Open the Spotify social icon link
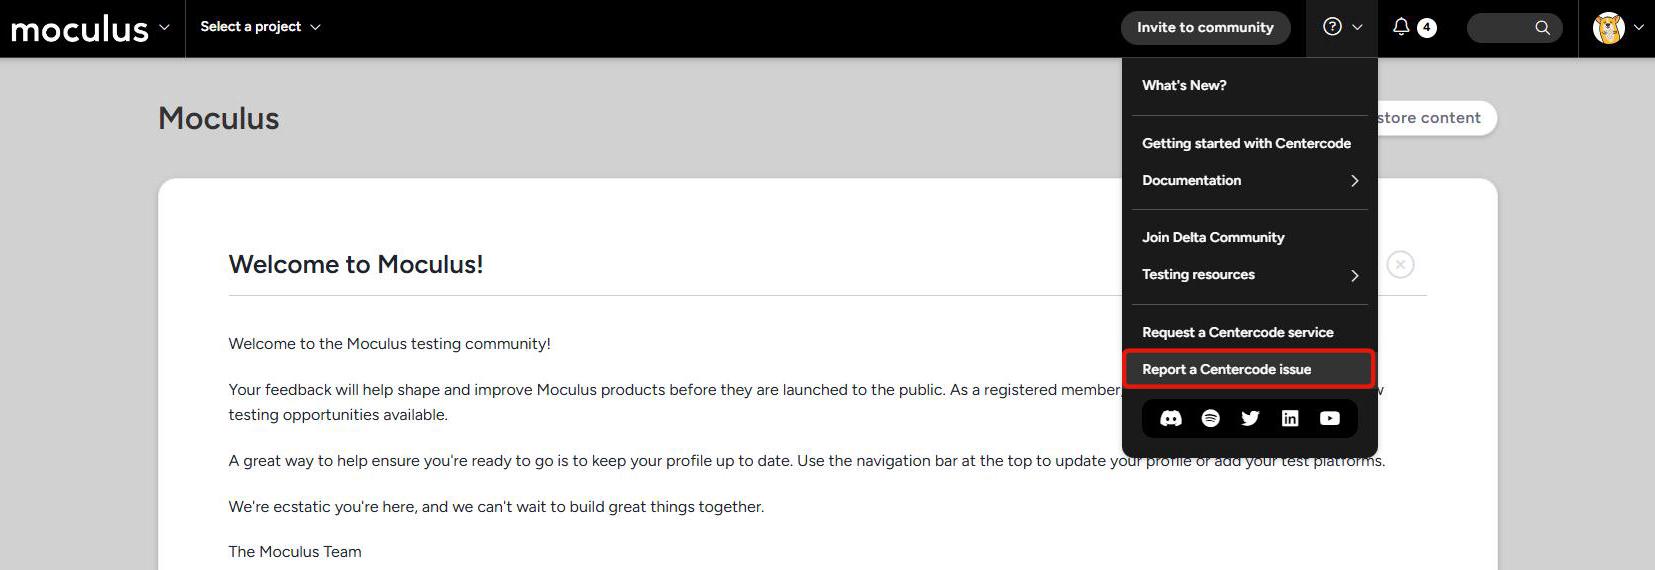The height and width of the screenshot is (570, 1655). tap(1210, 418)
